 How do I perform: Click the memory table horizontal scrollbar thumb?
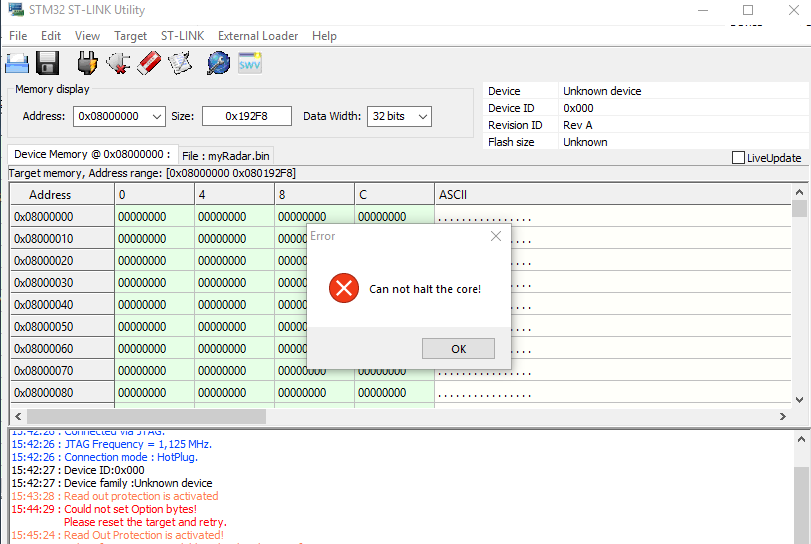pos(146,416)
